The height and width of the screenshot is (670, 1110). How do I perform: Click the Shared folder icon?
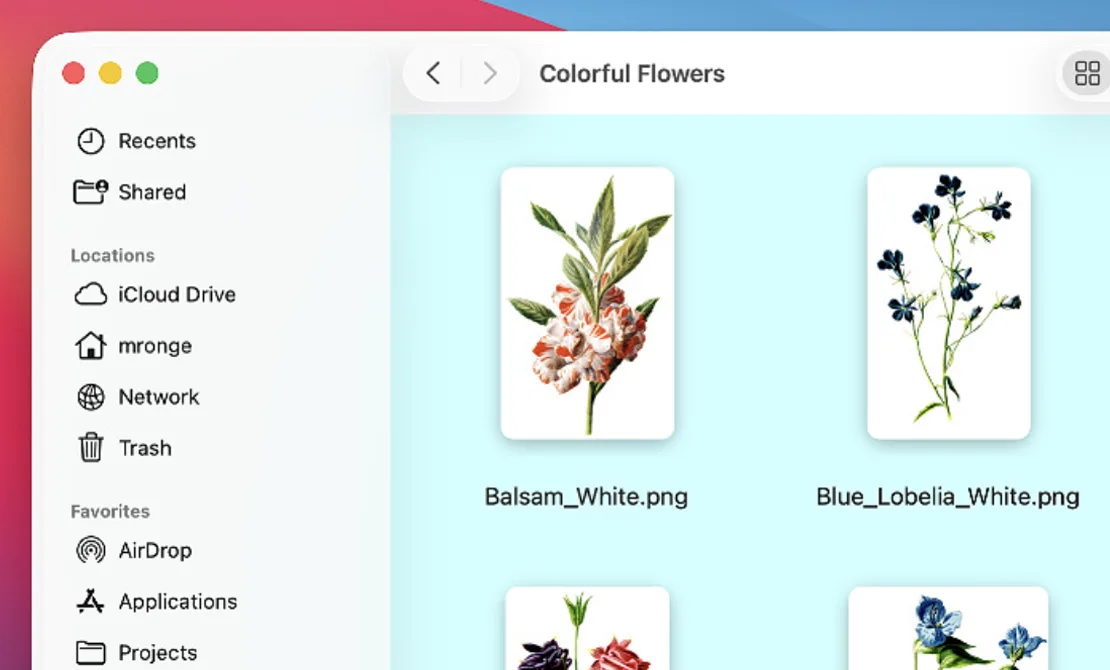(91, 192)
